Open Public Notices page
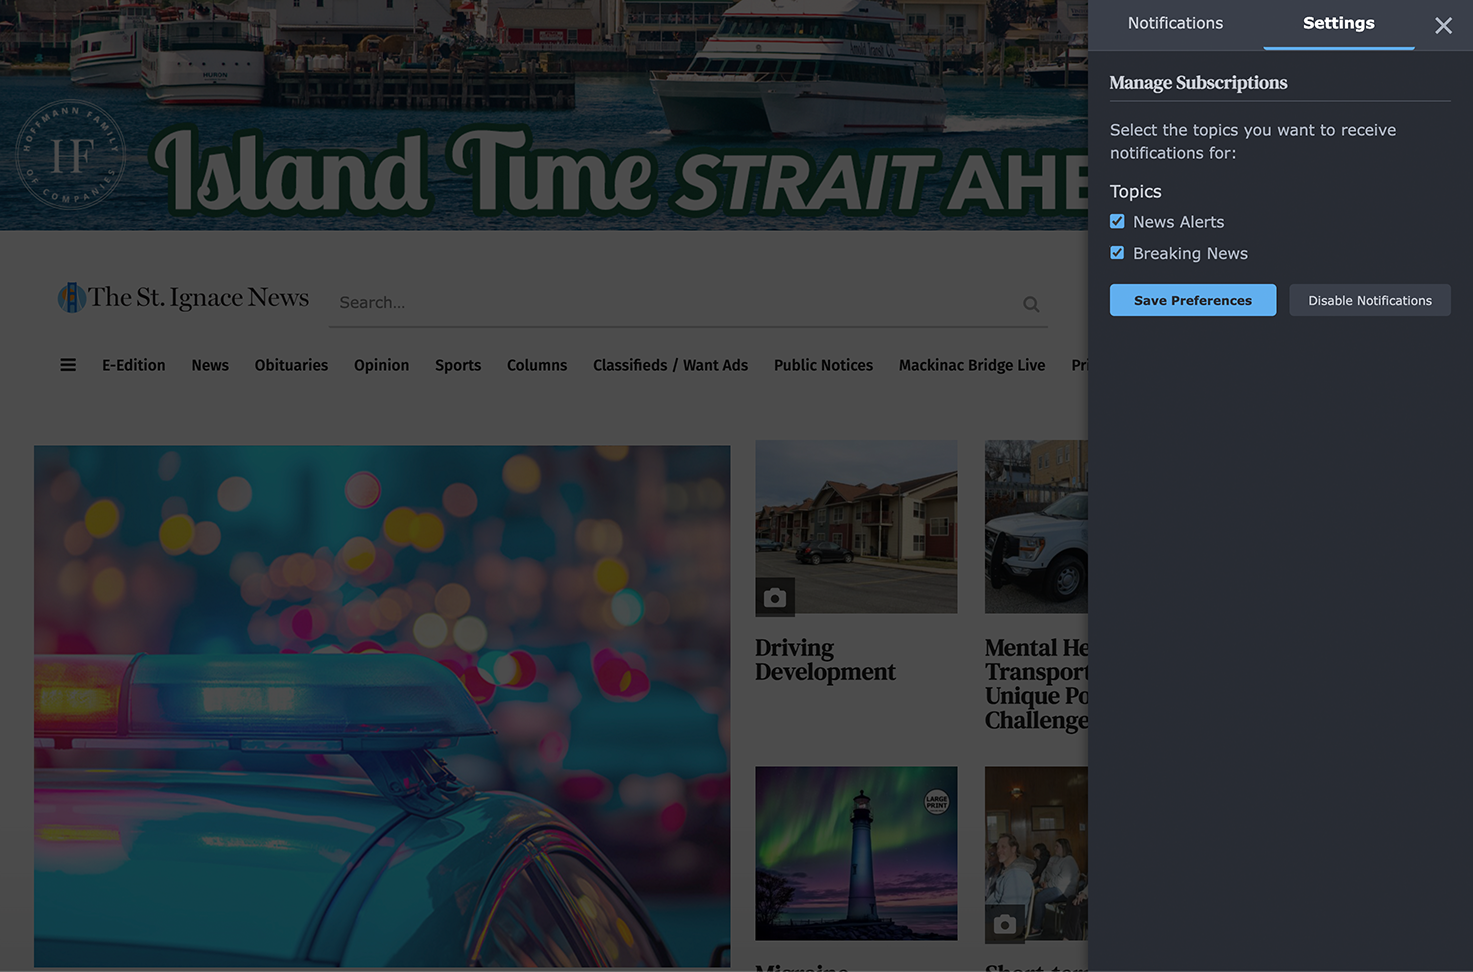 [823, 365]
